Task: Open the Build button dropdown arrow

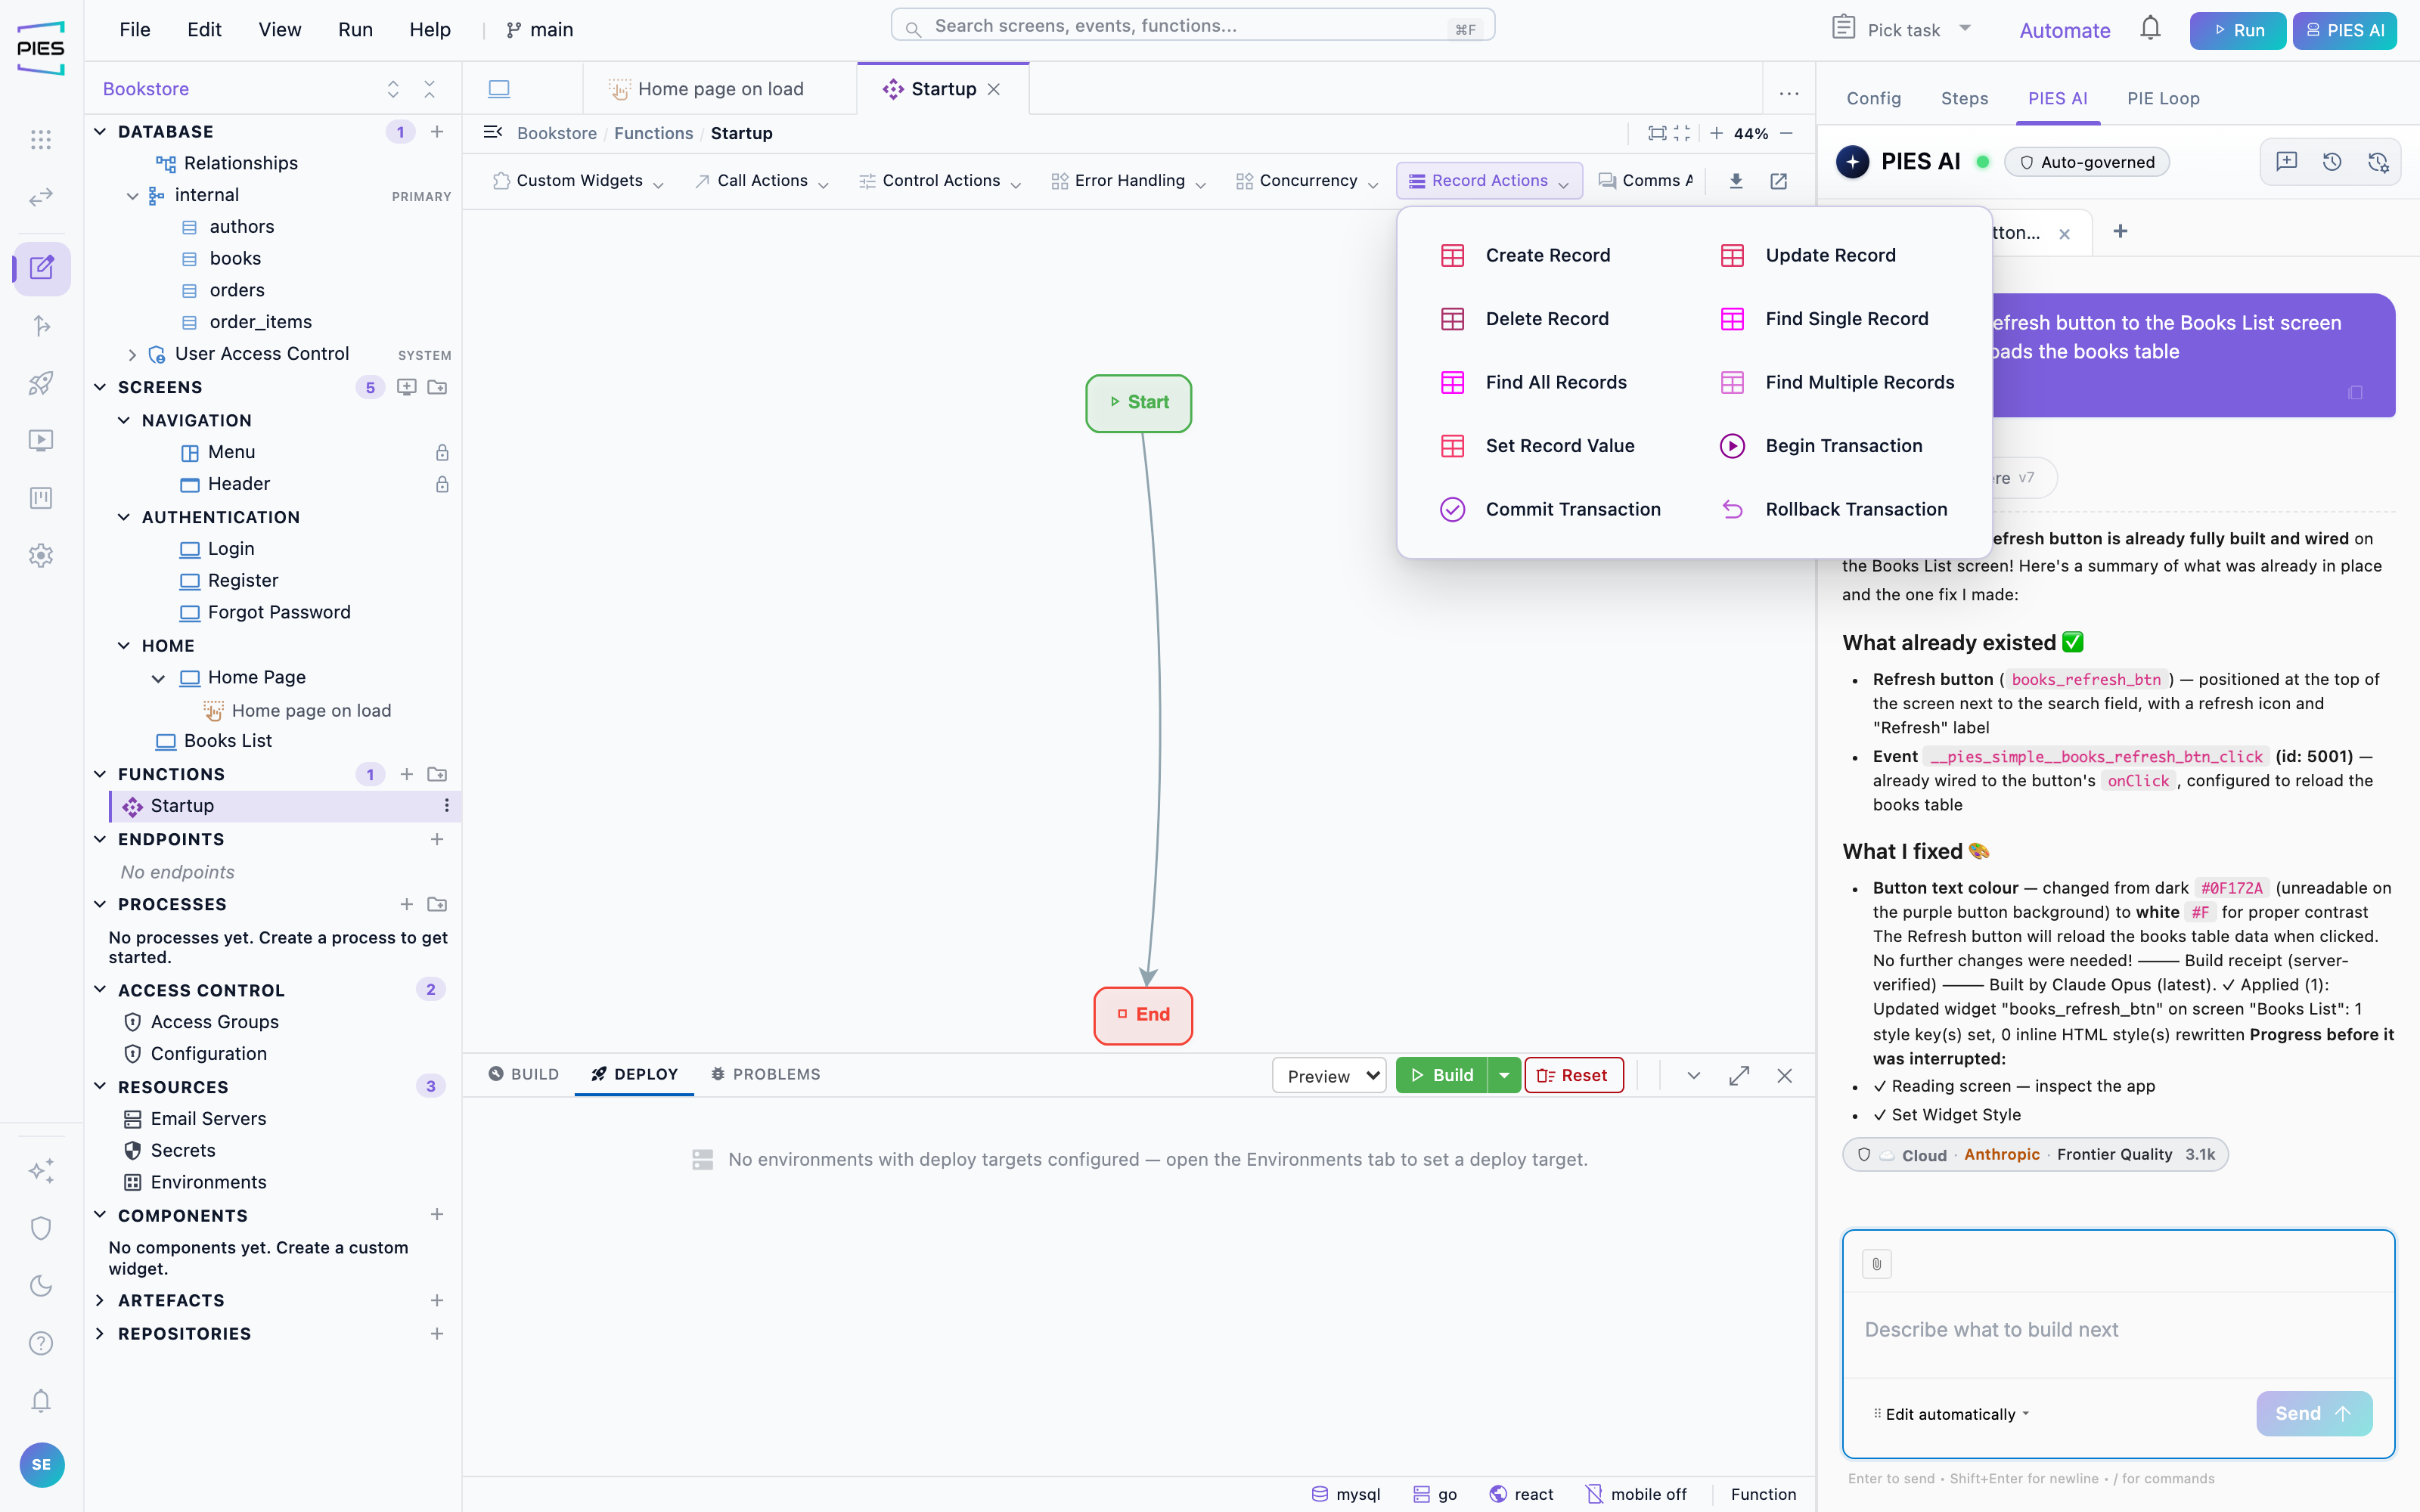Action: point(1504,1076)
